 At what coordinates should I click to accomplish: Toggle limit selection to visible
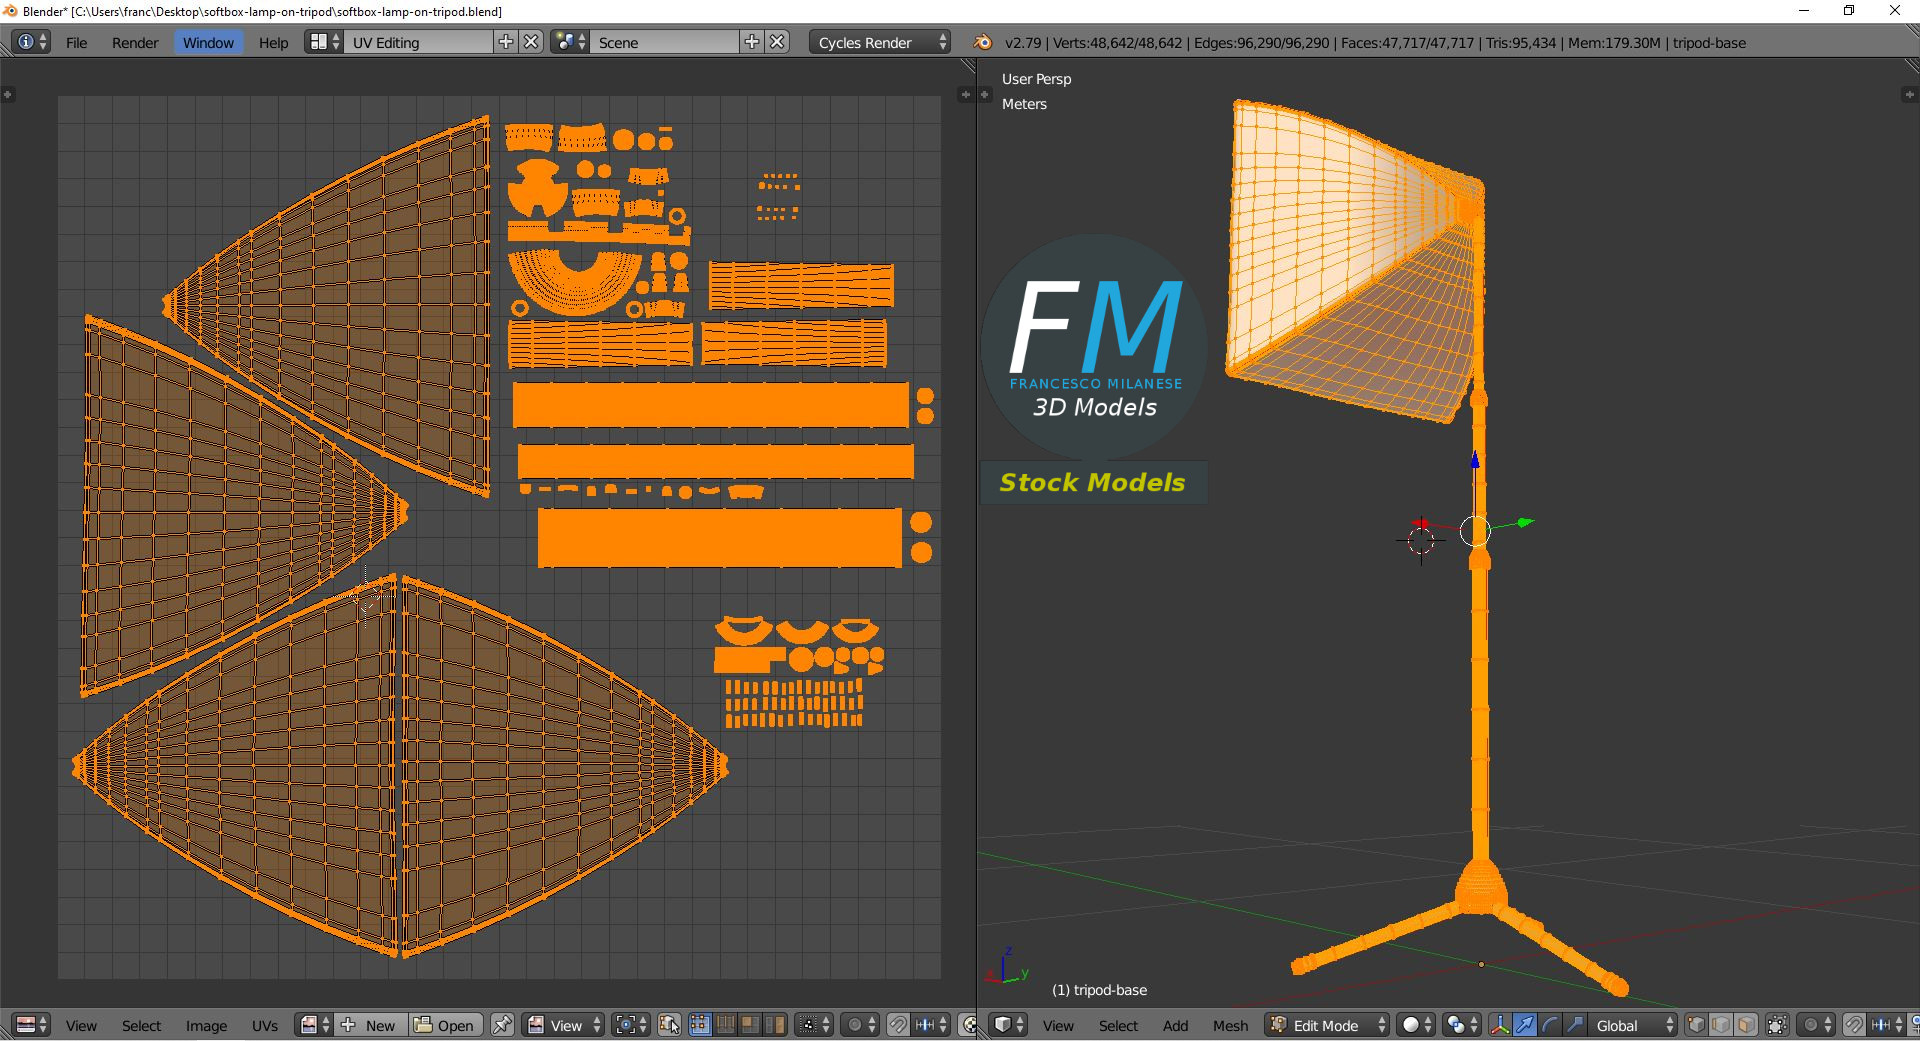click(x=1777, y=1025)
